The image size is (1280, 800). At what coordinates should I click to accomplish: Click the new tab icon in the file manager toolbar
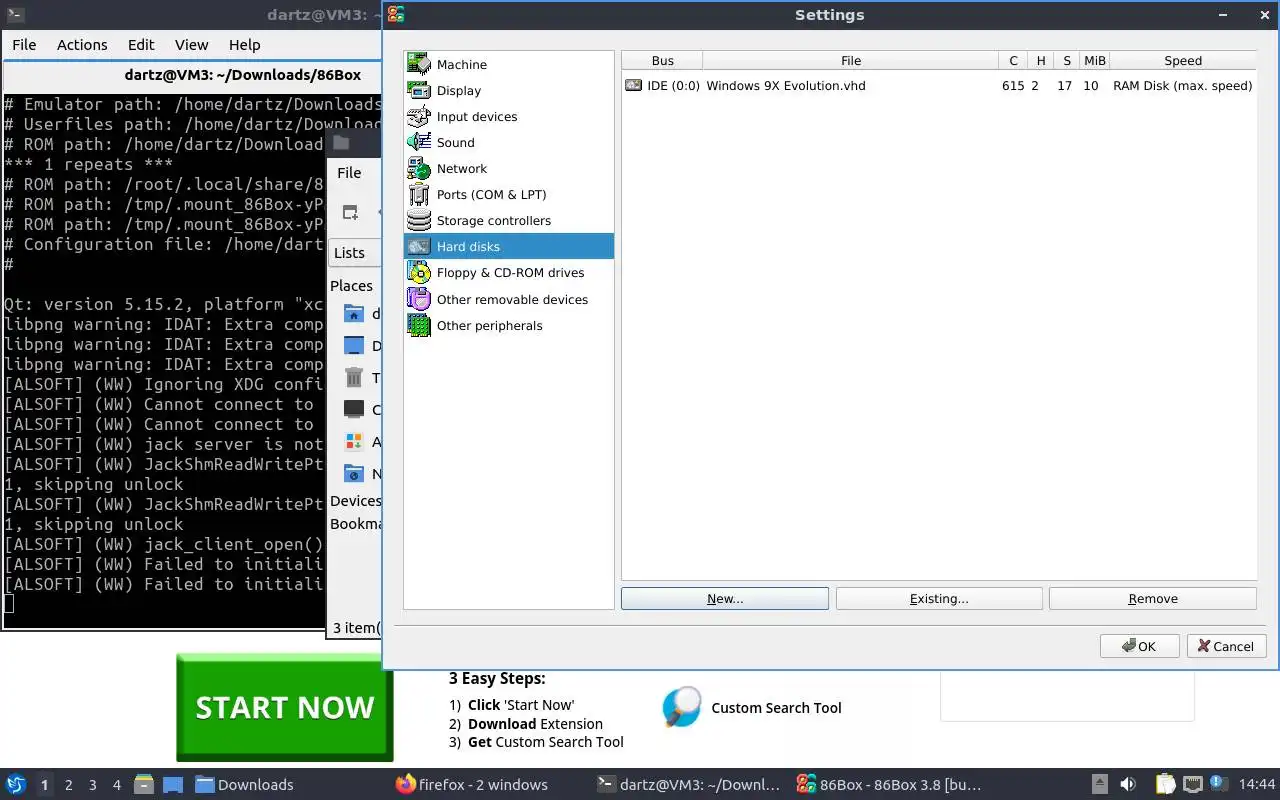coord(350,212)
